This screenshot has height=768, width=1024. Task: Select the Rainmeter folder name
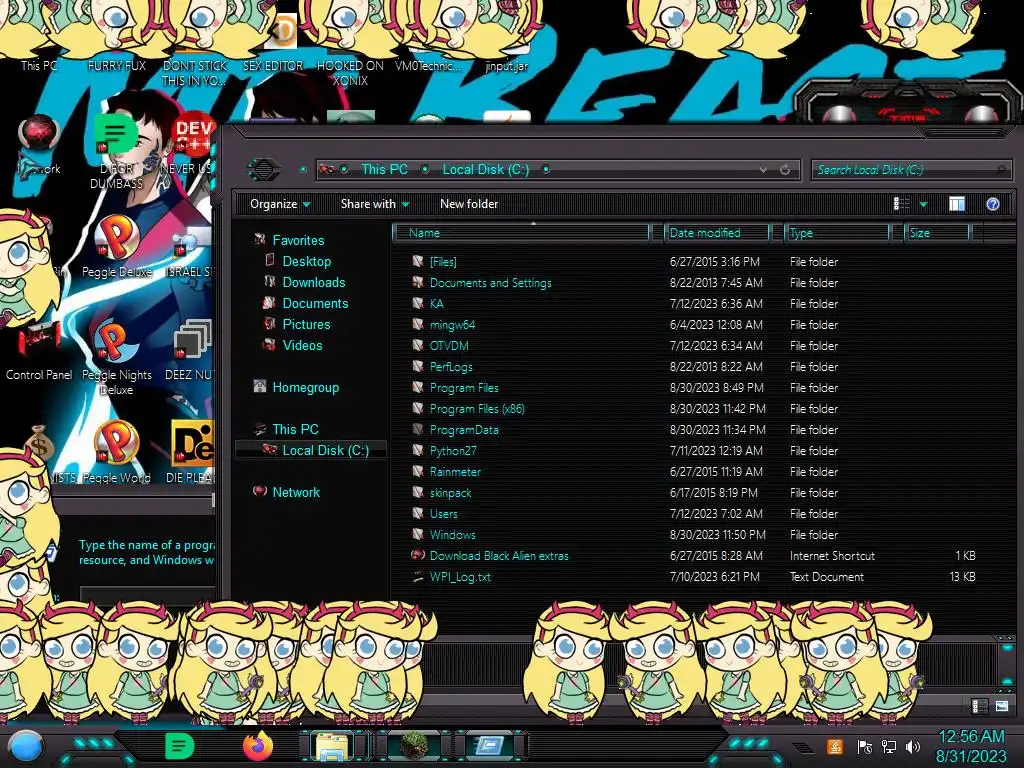[455, 471]
